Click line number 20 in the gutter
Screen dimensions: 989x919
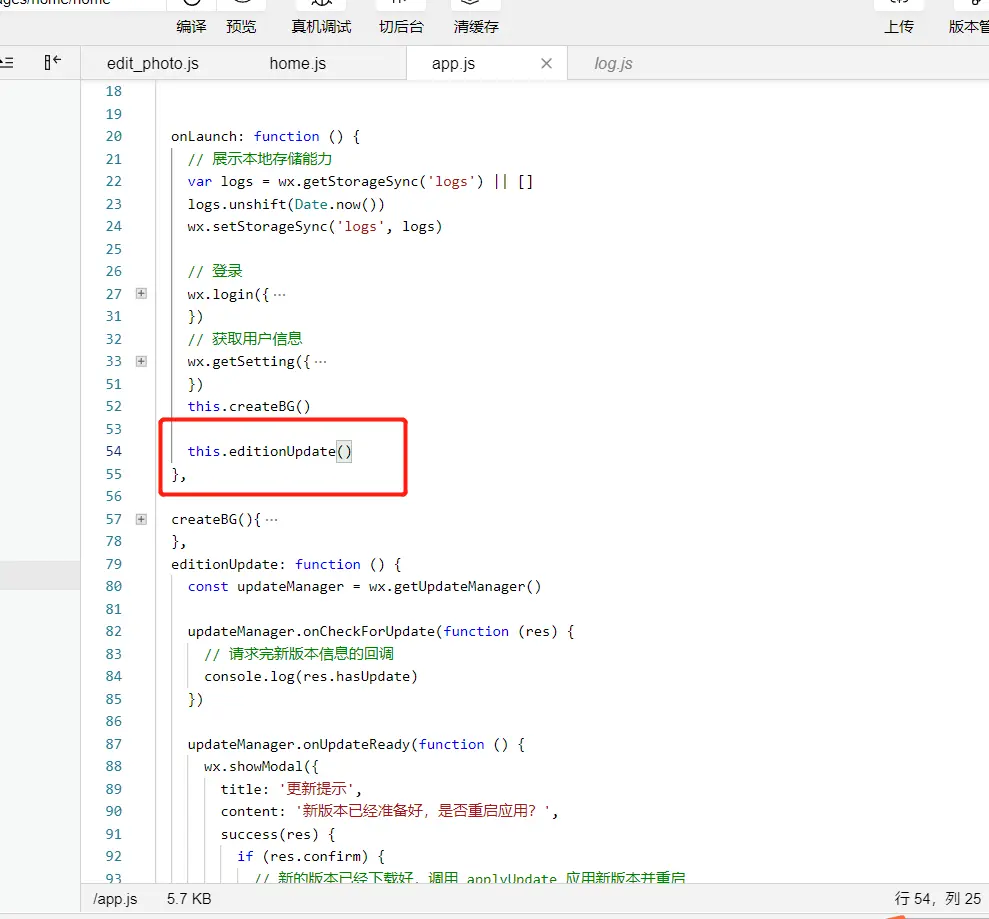pyautogui.click(x=114, y=136)
